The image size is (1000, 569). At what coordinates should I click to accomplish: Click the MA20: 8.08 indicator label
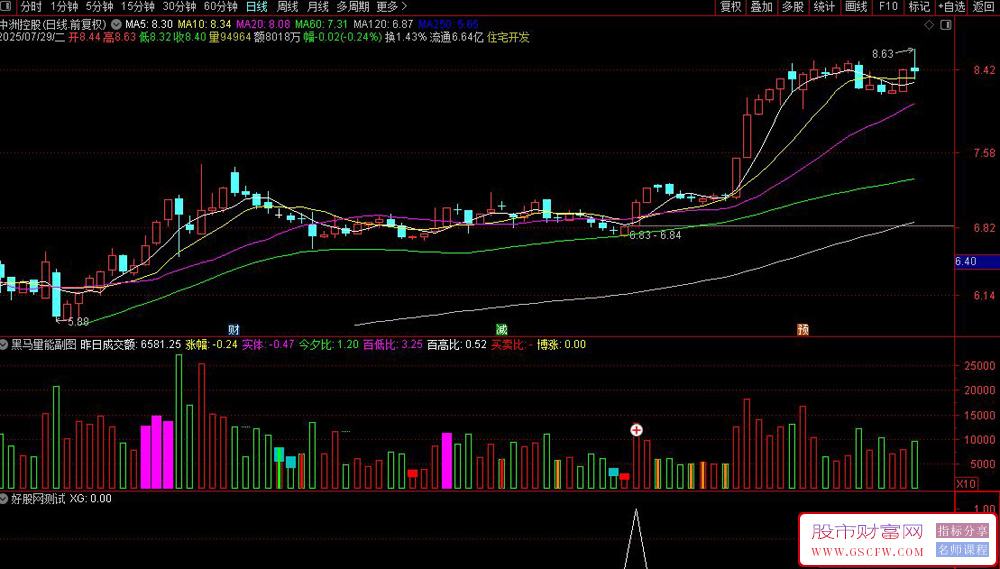click(x=263, y=24)
